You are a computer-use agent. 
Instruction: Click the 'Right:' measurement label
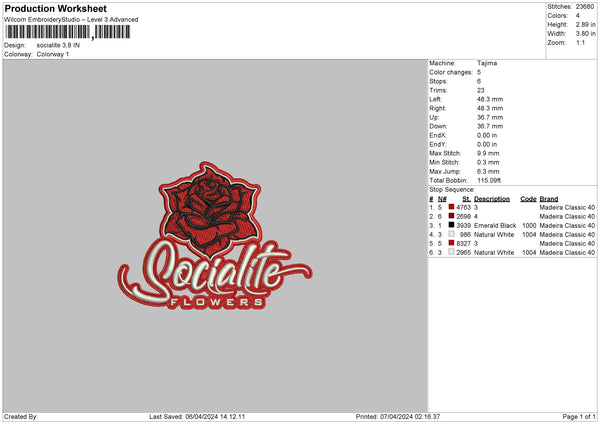click(437, 108)
